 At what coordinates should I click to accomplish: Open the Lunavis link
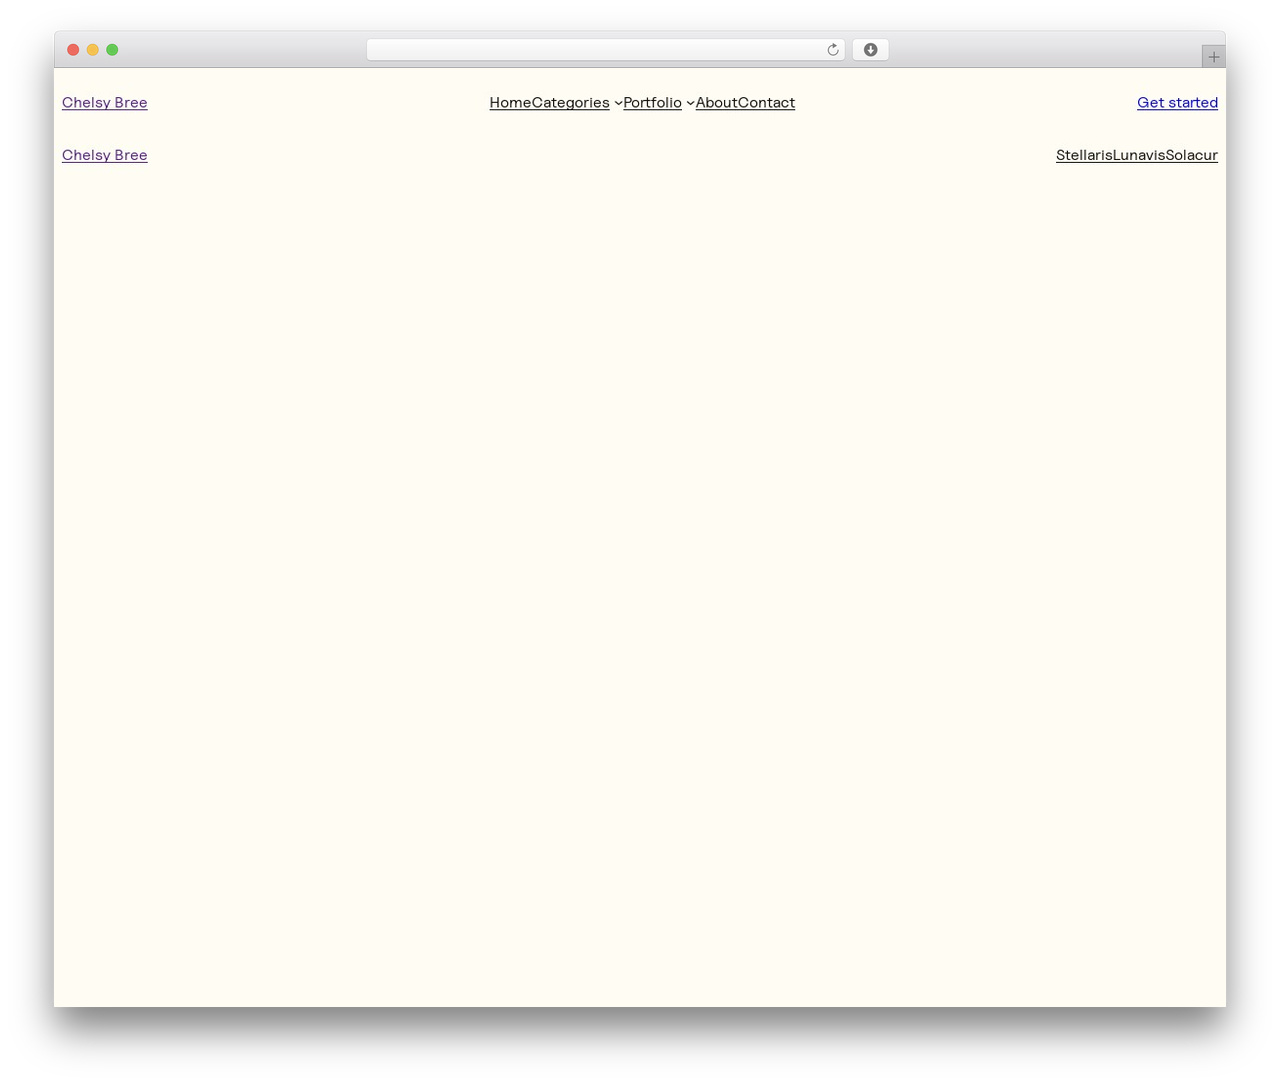point(1139,155)
